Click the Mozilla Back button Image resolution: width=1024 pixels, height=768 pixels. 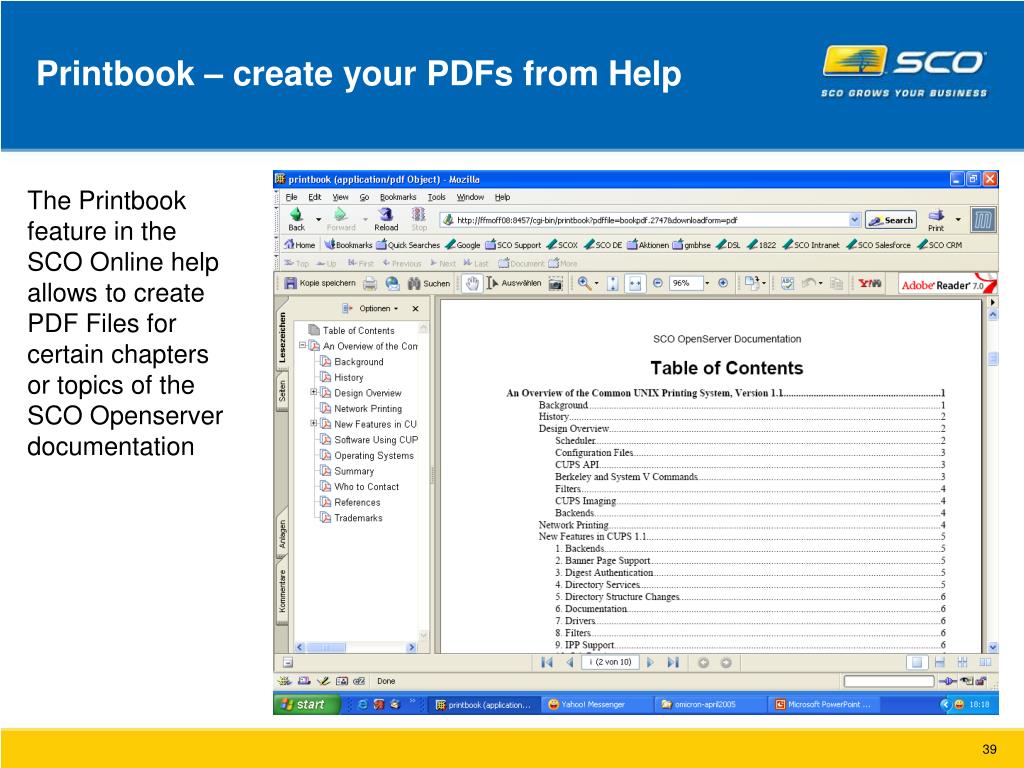click(296, 219)
